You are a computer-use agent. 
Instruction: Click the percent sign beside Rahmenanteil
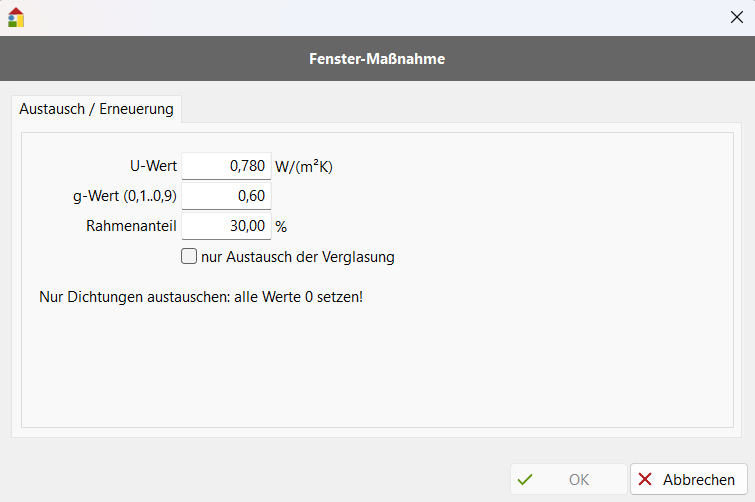coord(281,227)
